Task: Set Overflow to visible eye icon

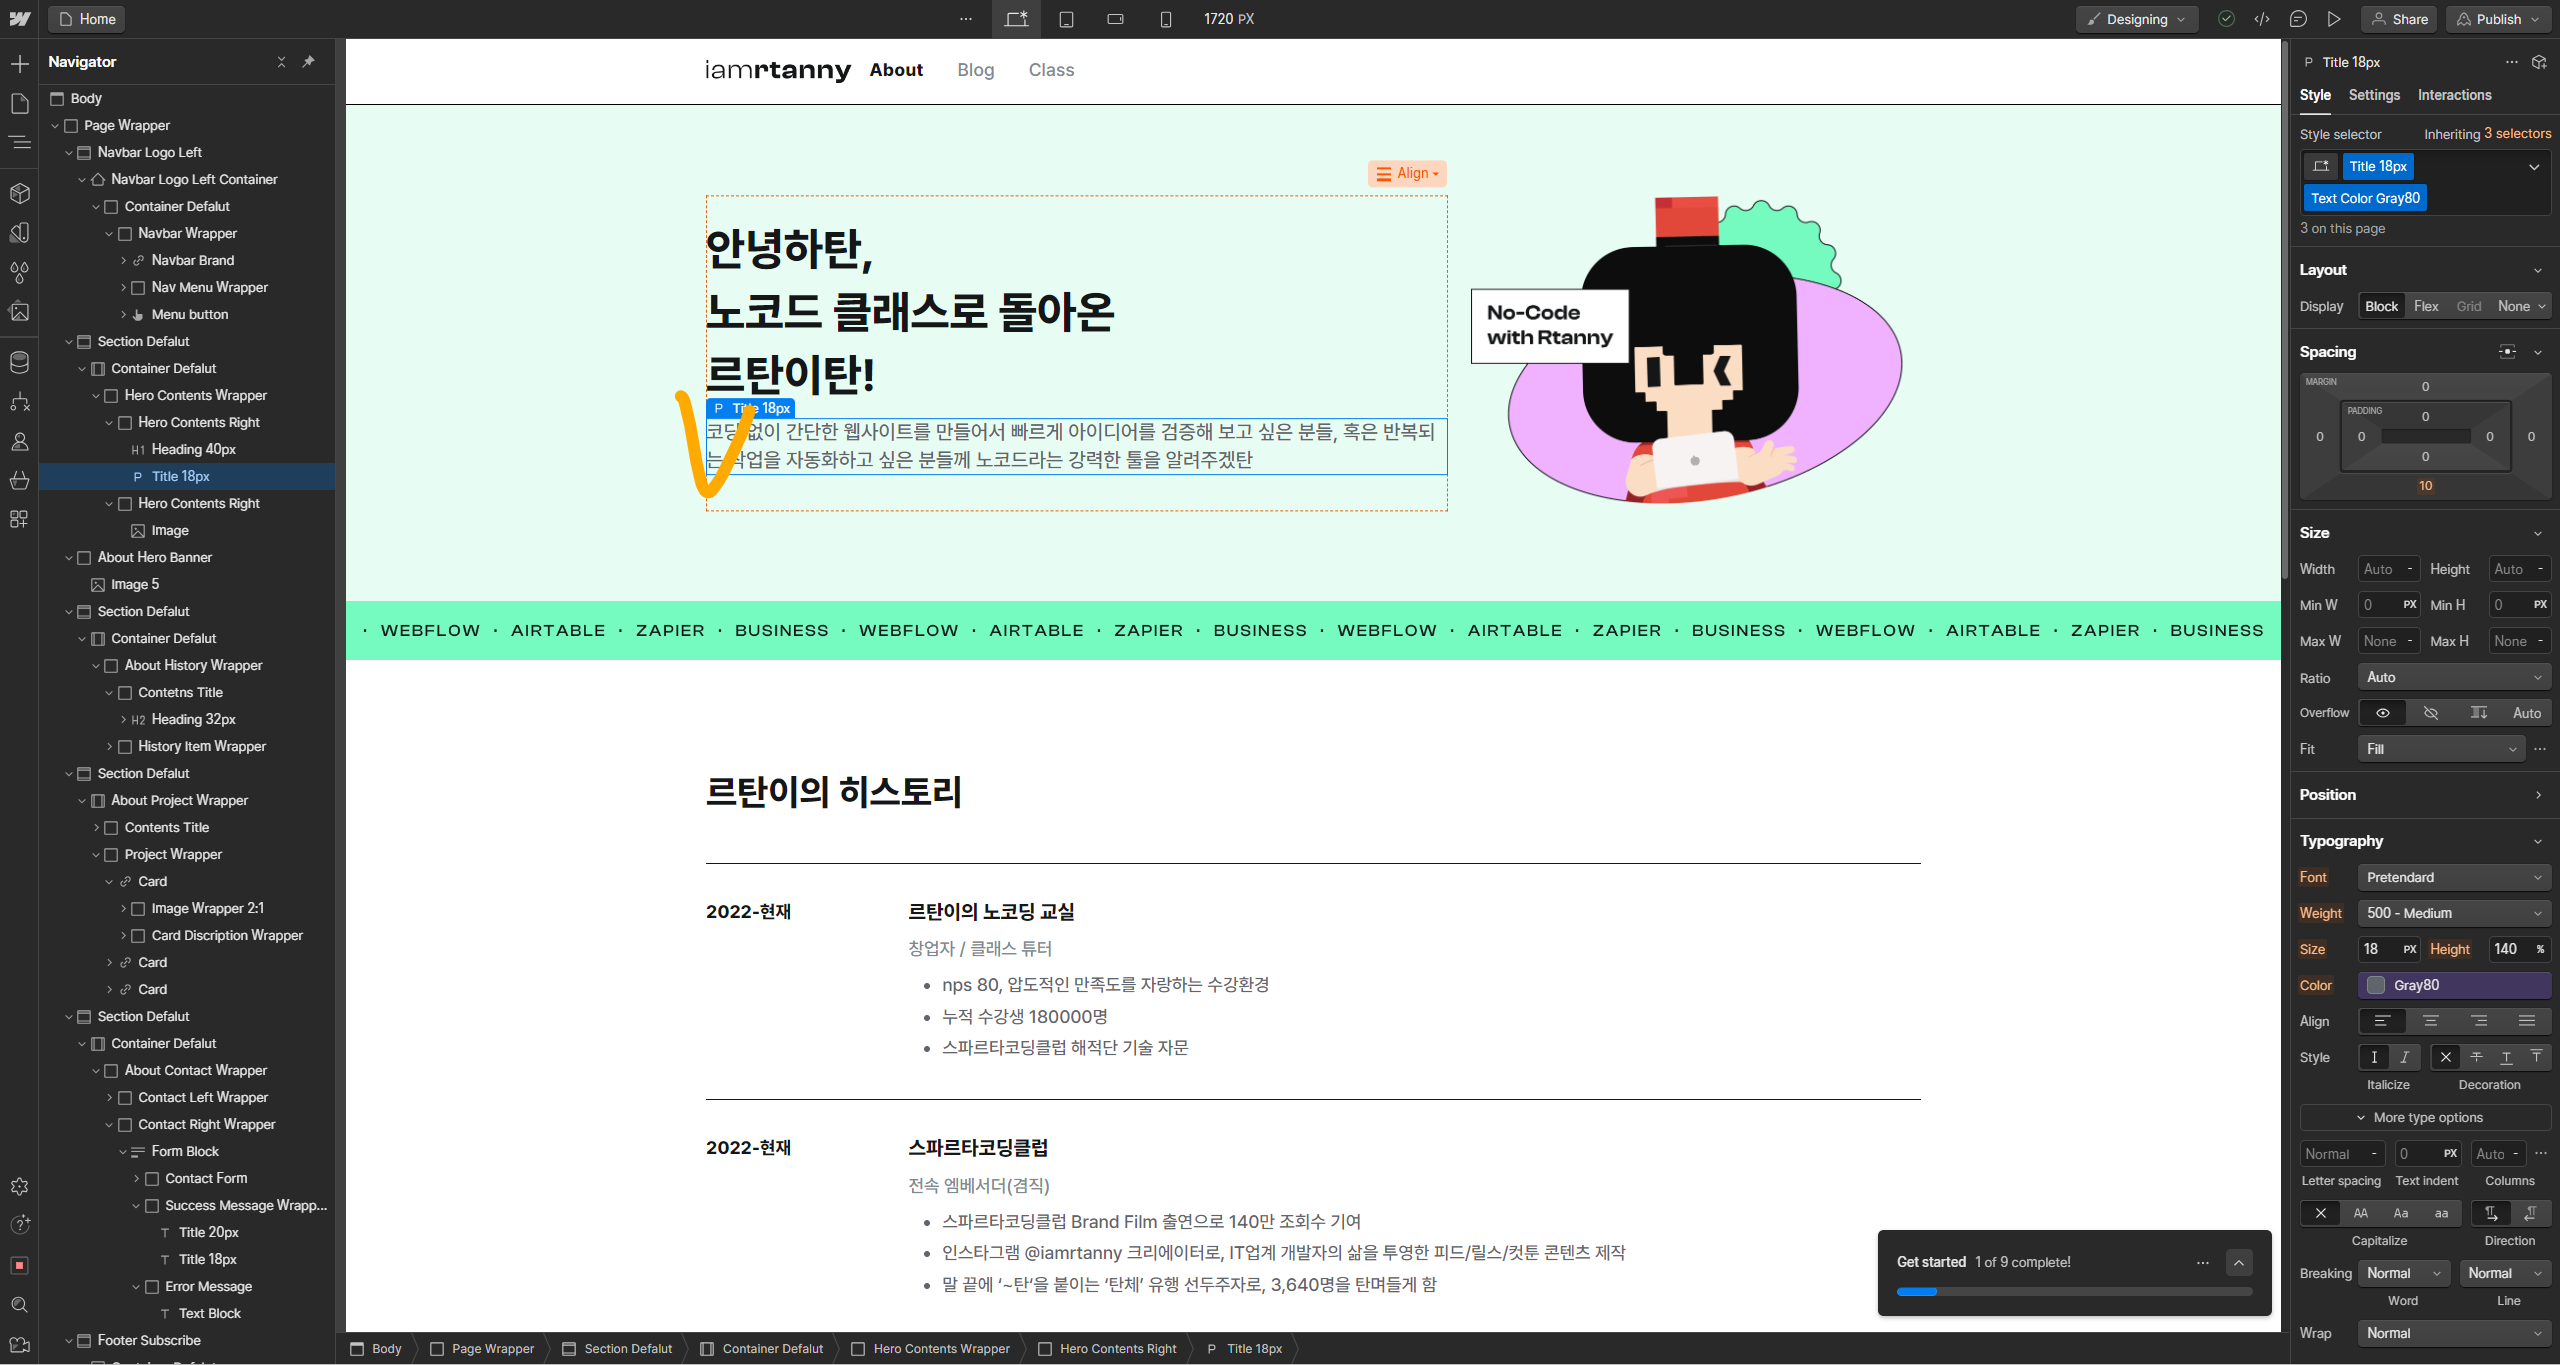Action: (x=2383, y=713)
